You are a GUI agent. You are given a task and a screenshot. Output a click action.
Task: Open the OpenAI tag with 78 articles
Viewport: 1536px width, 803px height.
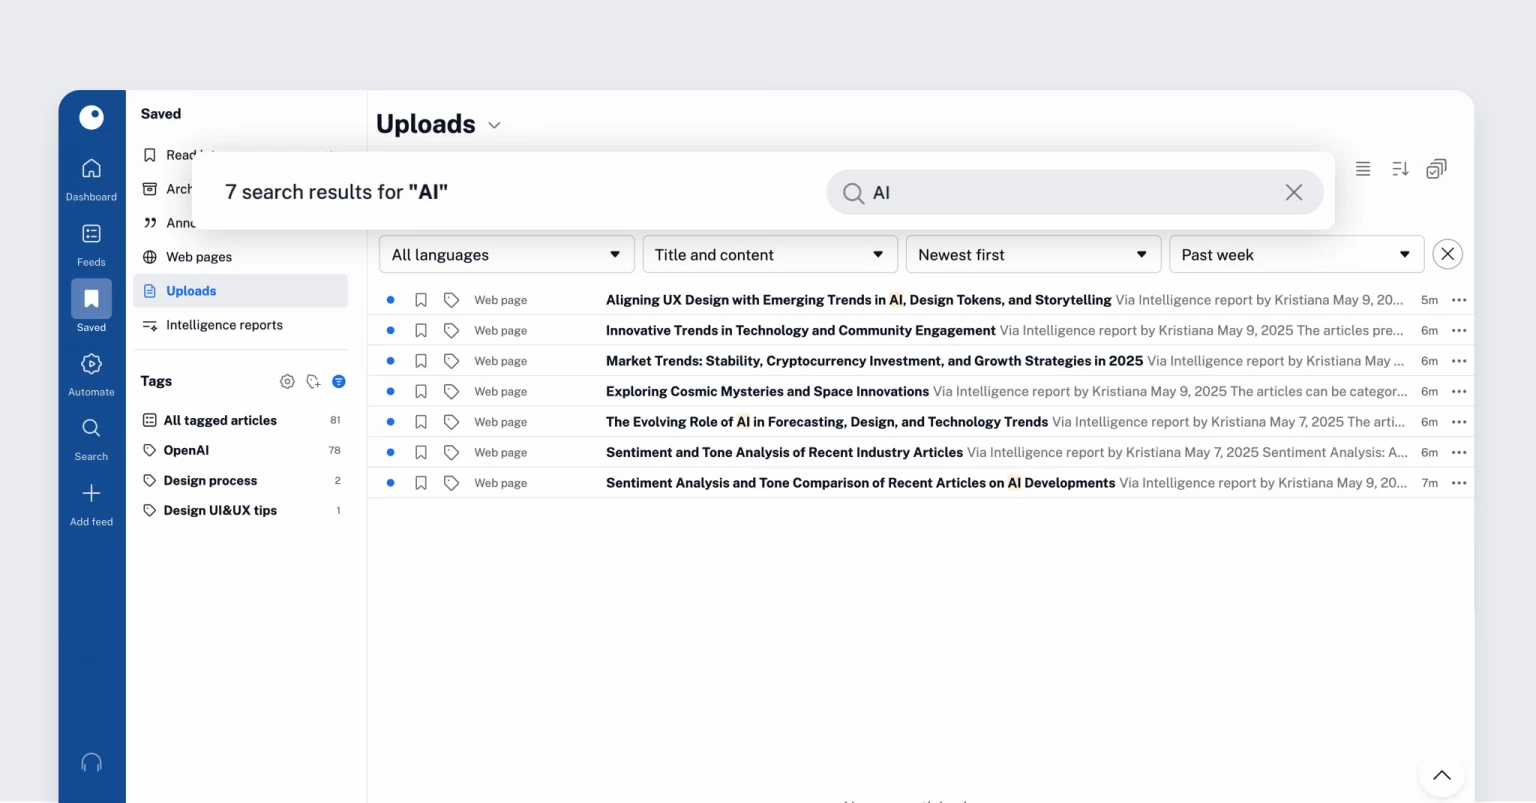186,450
